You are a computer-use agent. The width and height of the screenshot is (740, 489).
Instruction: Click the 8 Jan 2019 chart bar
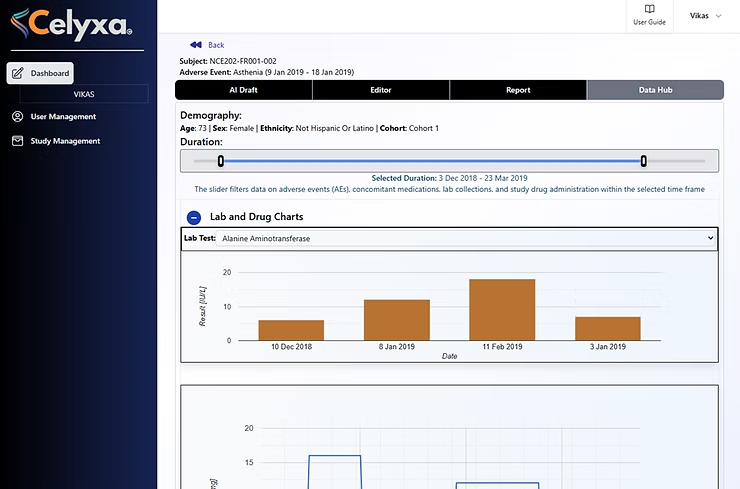pyautogui.click(x=396, y=319)
